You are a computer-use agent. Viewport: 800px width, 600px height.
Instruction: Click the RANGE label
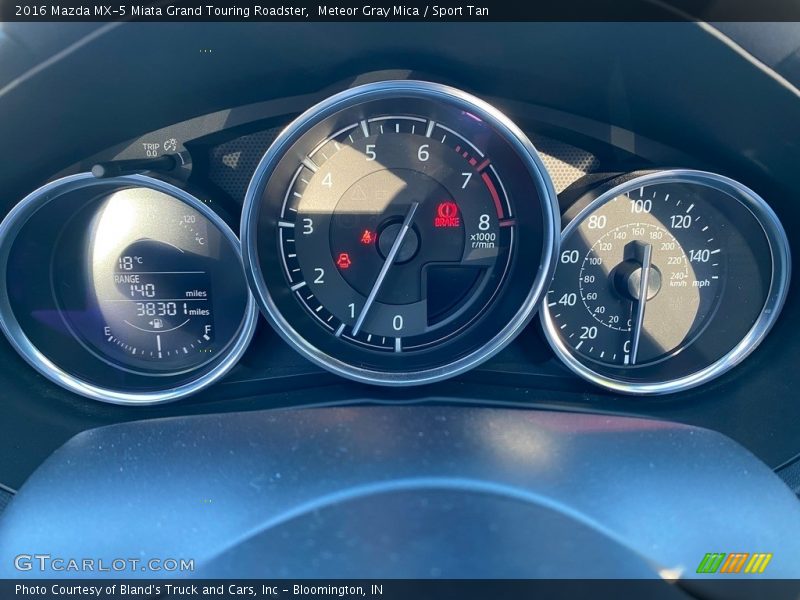pyautogui.click(x=126, y=279)
